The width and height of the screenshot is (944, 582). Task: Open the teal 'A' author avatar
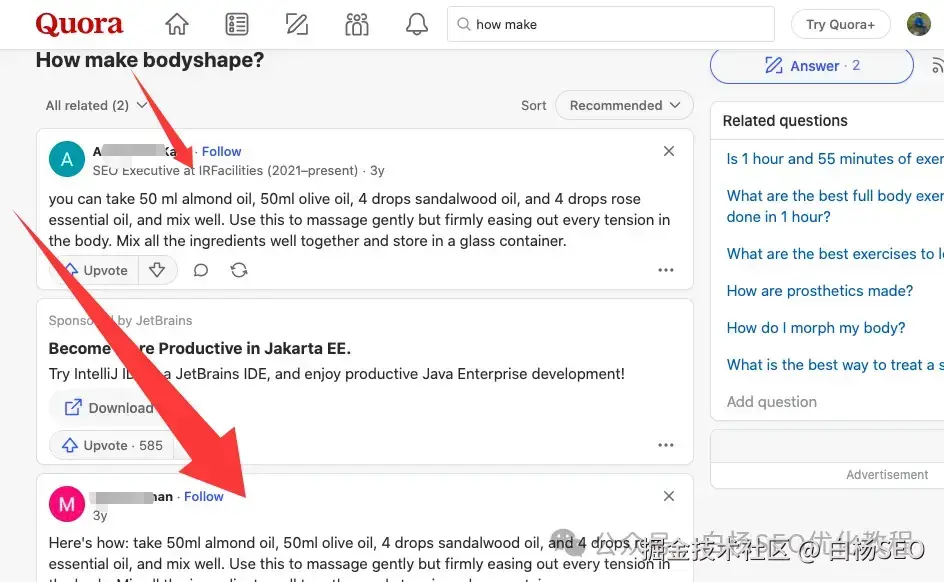tap(67, 159)
